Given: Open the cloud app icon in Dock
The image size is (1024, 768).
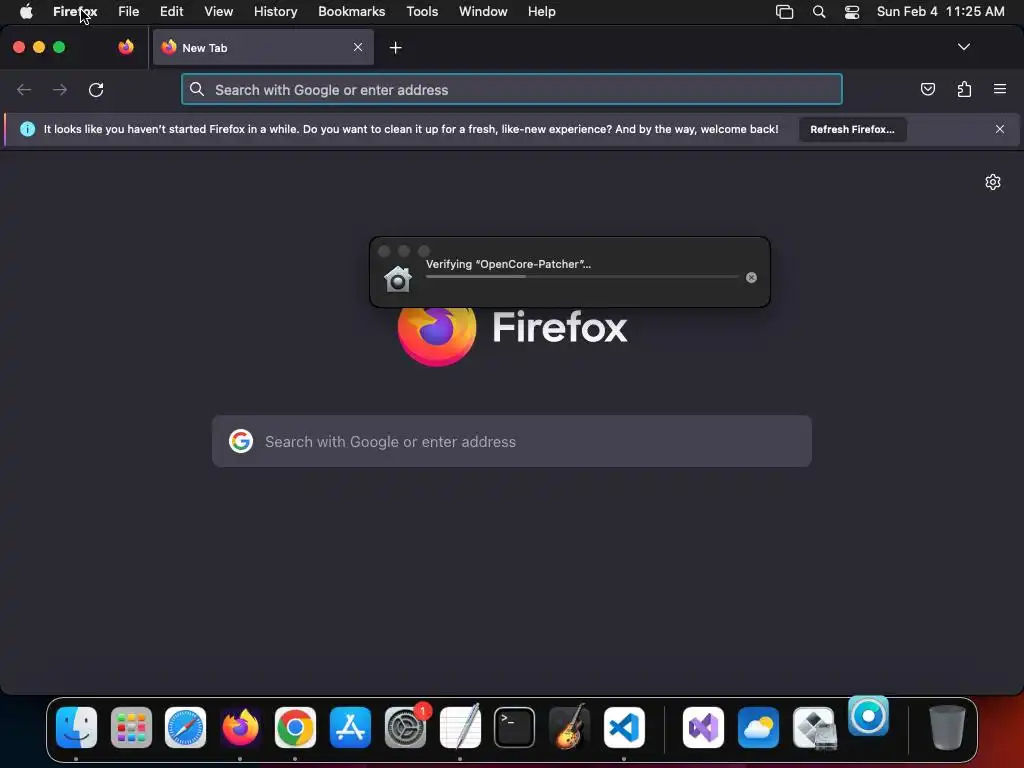Looking at the screenshot, I should click(x=758, y=728).
